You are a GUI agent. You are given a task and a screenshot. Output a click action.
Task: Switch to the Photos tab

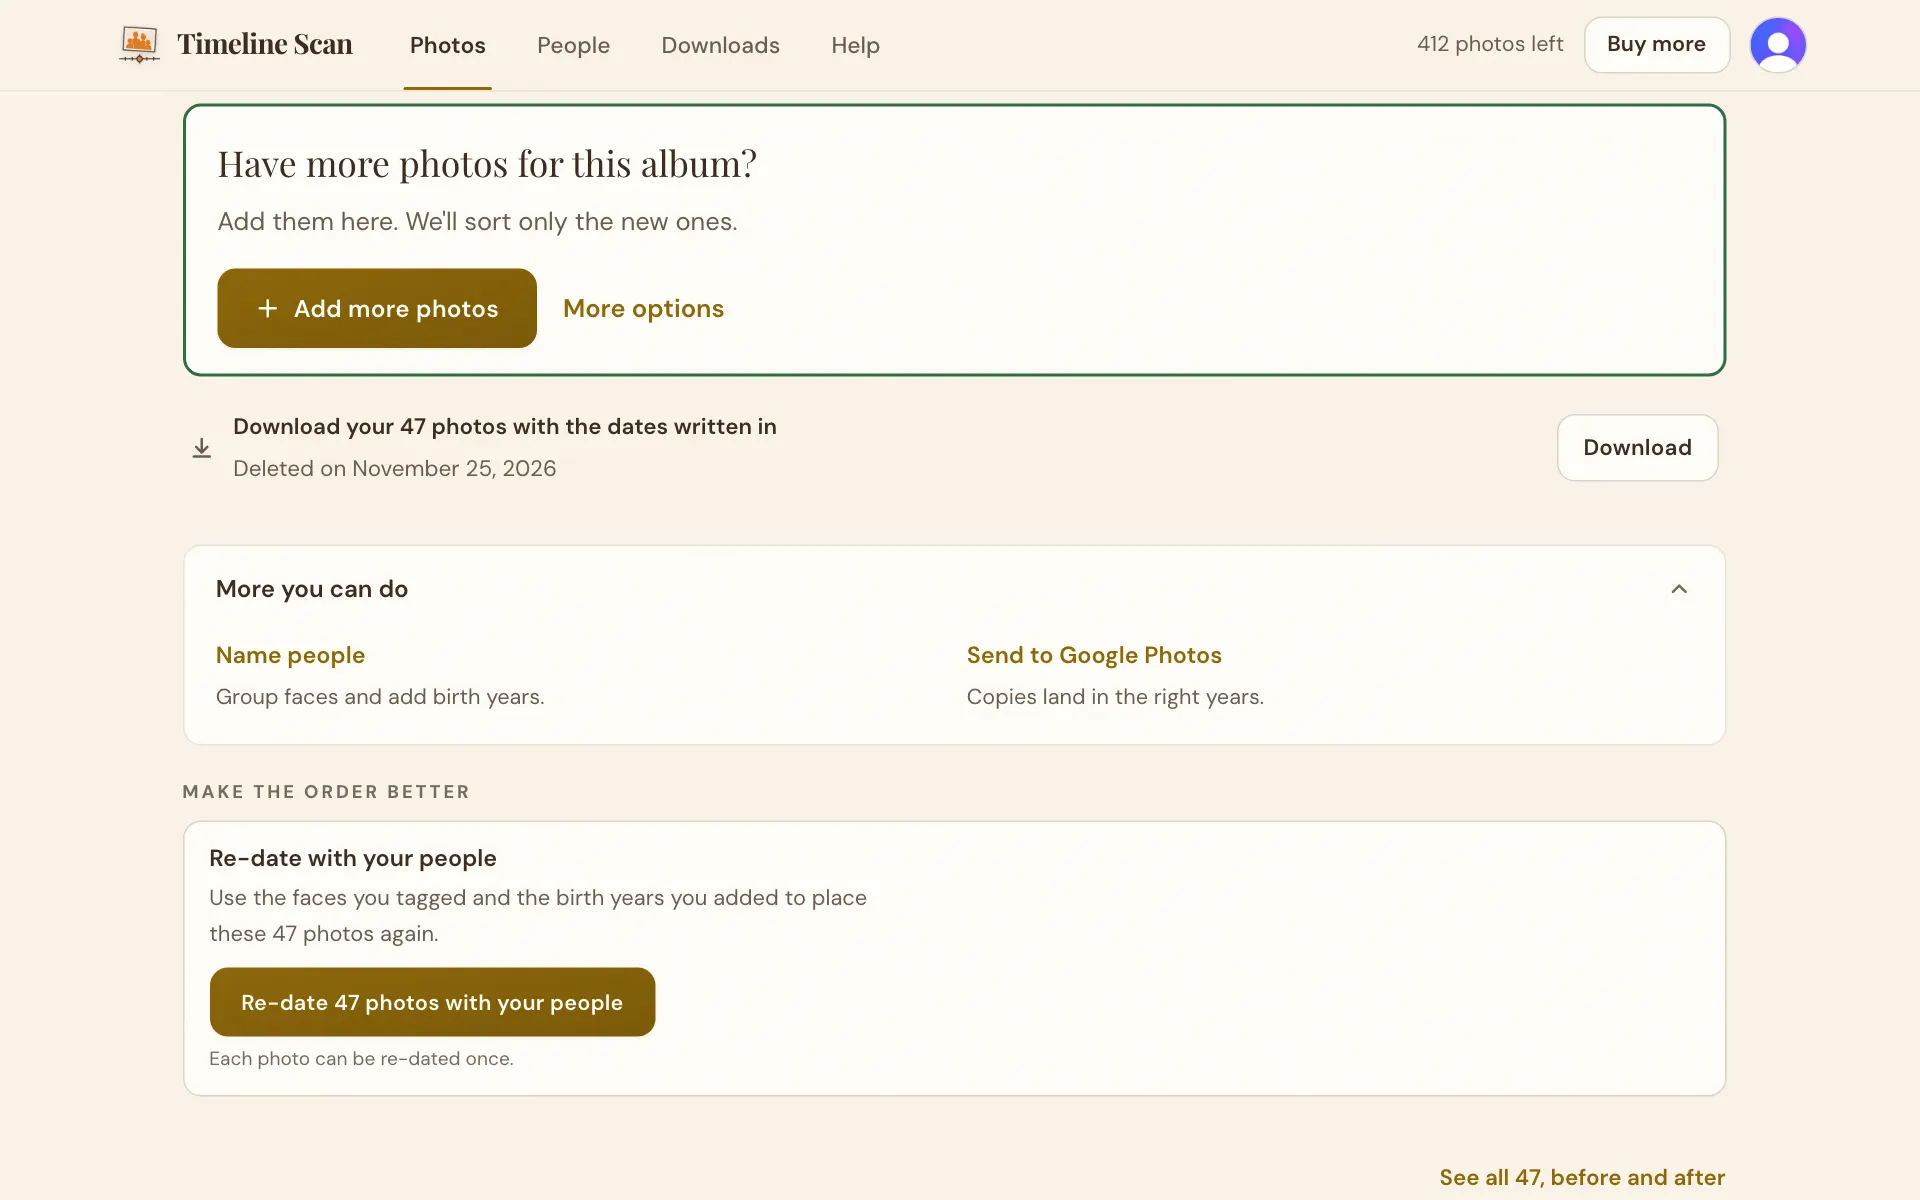tap(447, 45)
